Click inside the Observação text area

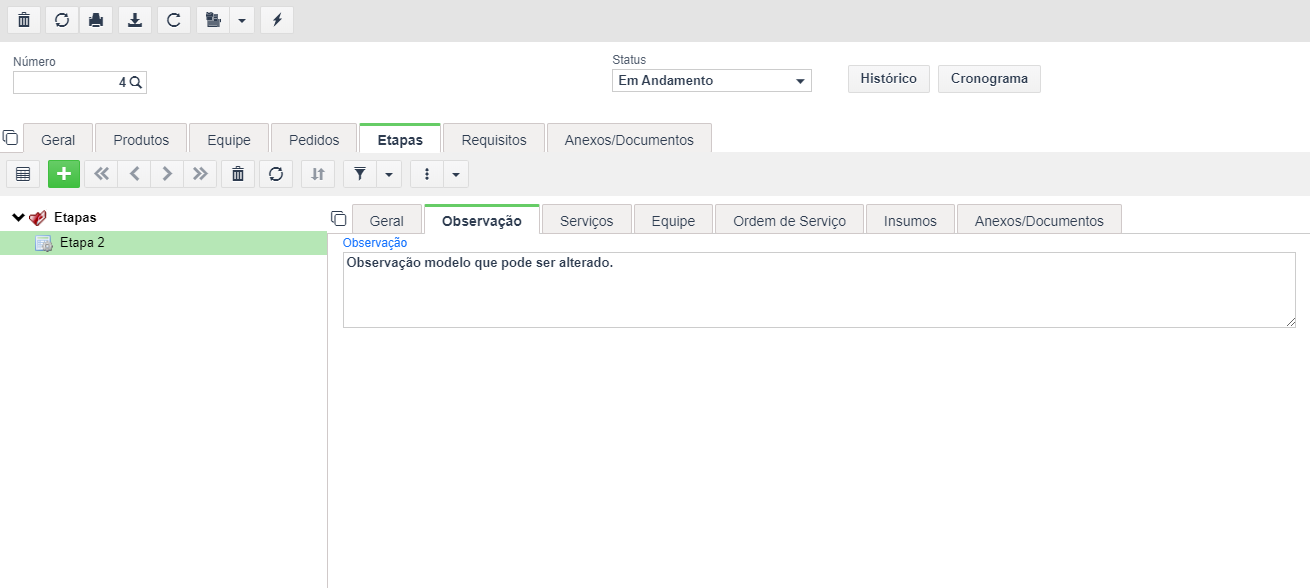(x=819, y=290)
